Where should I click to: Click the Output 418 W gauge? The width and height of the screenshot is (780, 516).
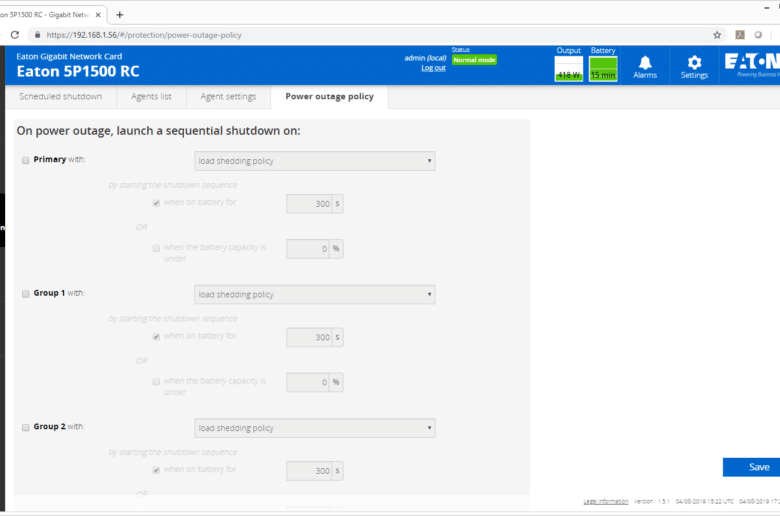click(569, 68)
